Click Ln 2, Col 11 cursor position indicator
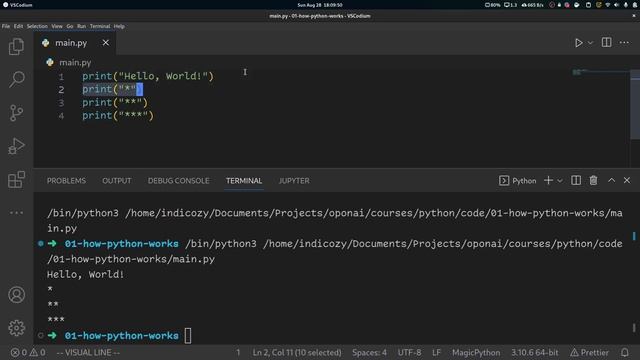This screenshot has height=360, width=640. pos(297,353)
